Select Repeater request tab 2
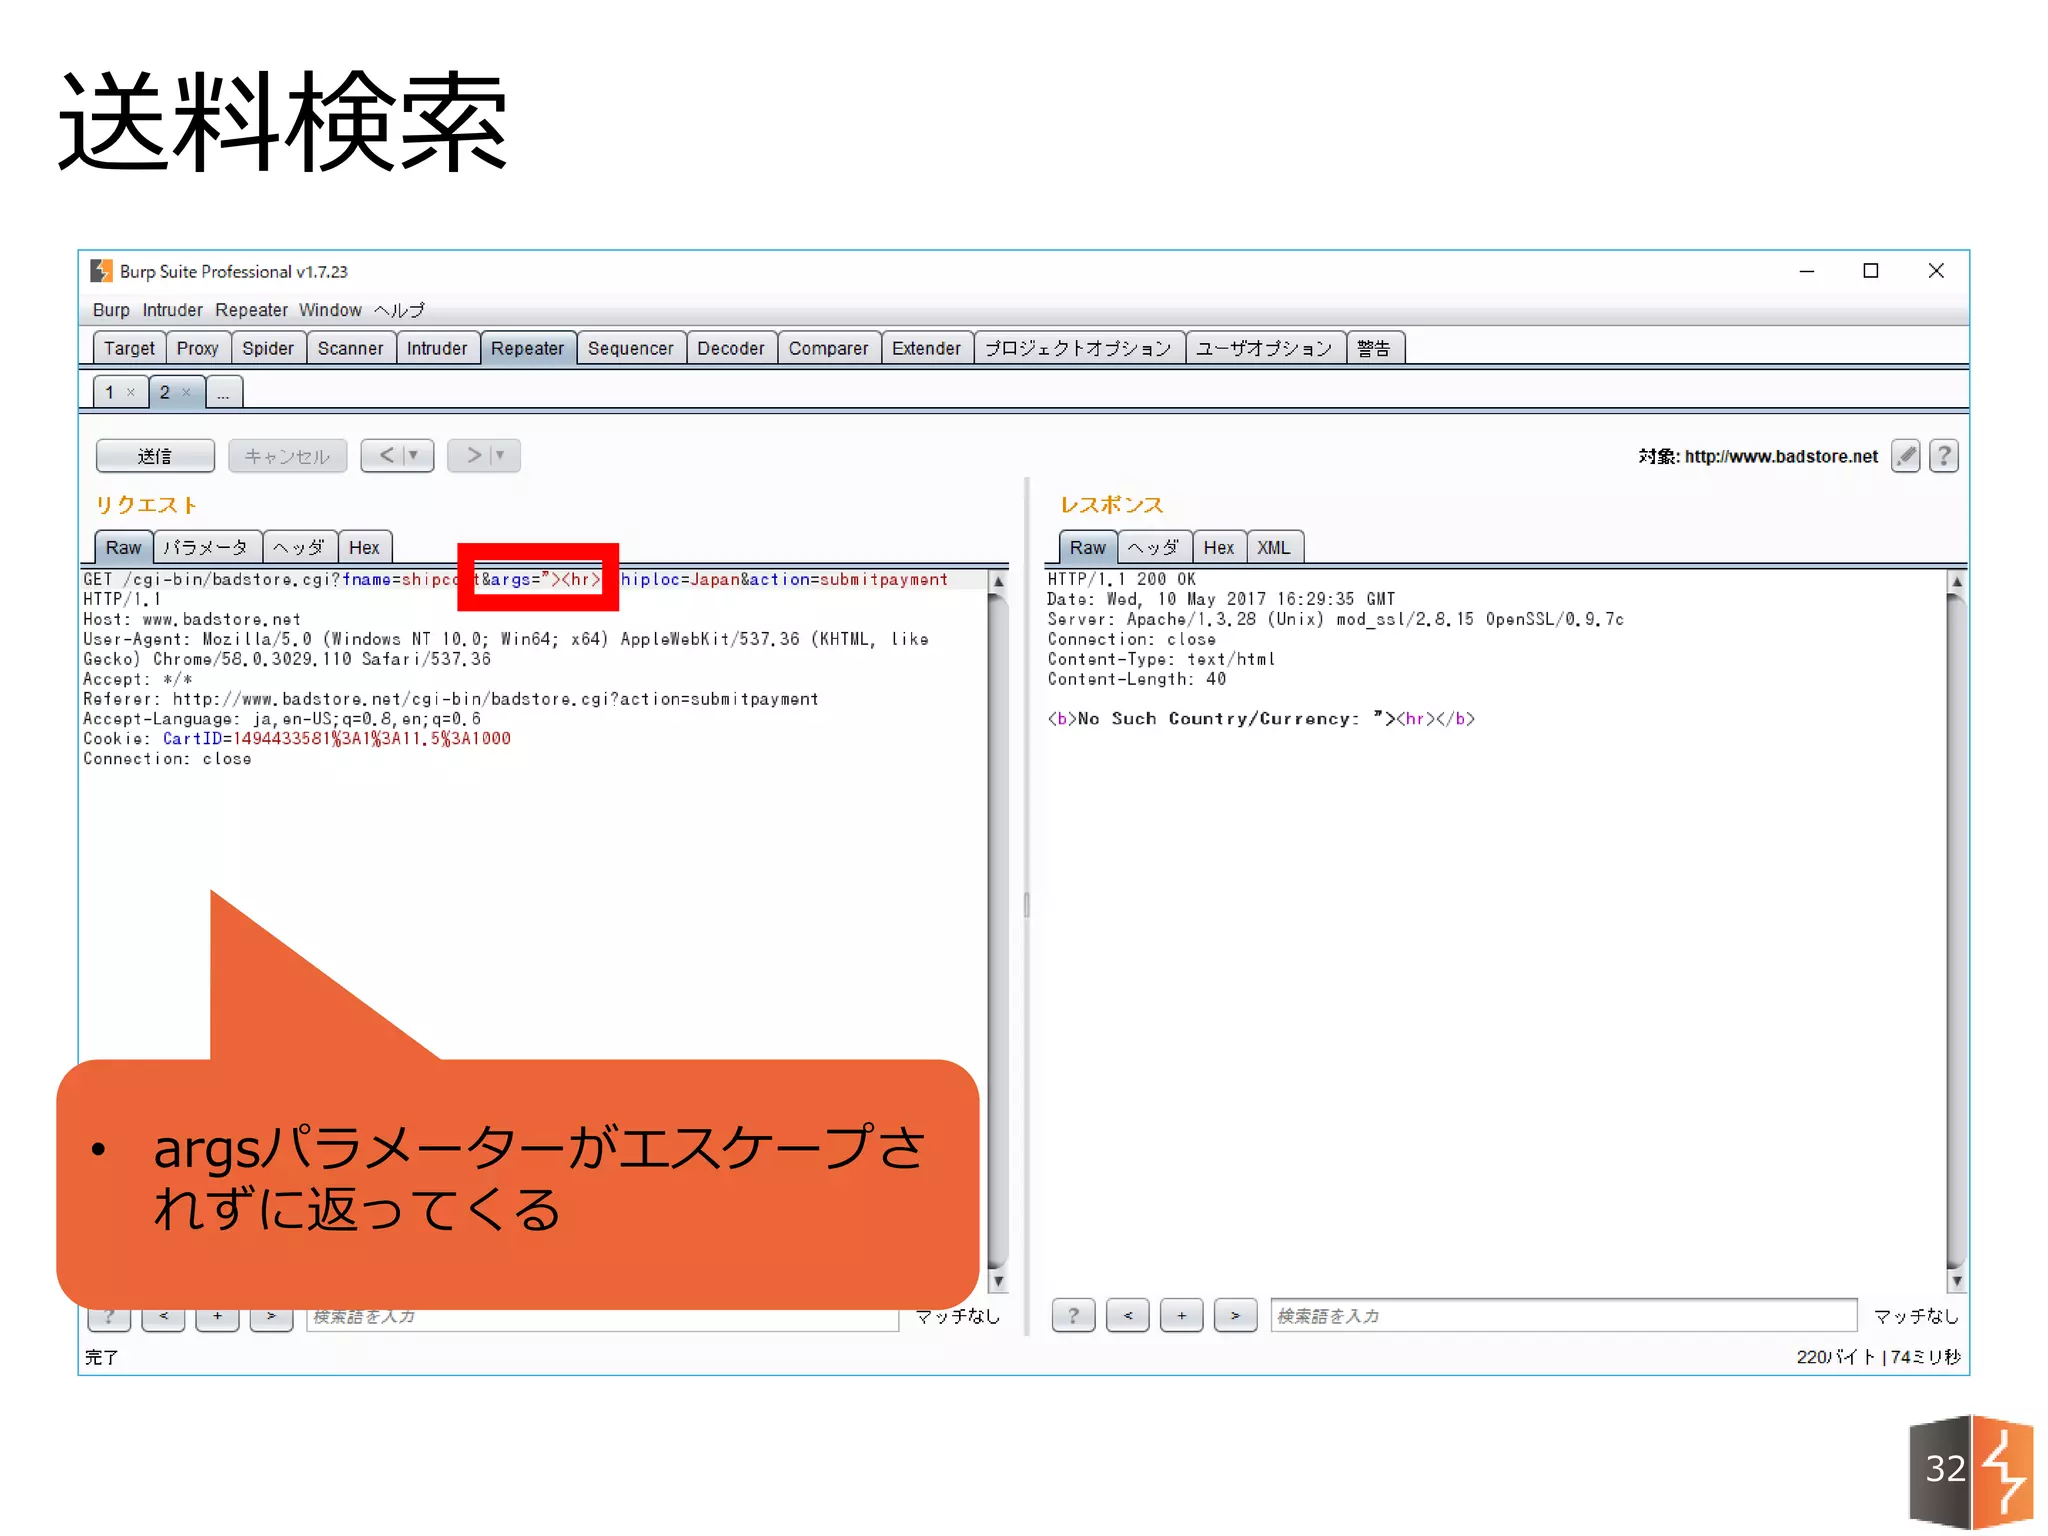 pos(165,392)
